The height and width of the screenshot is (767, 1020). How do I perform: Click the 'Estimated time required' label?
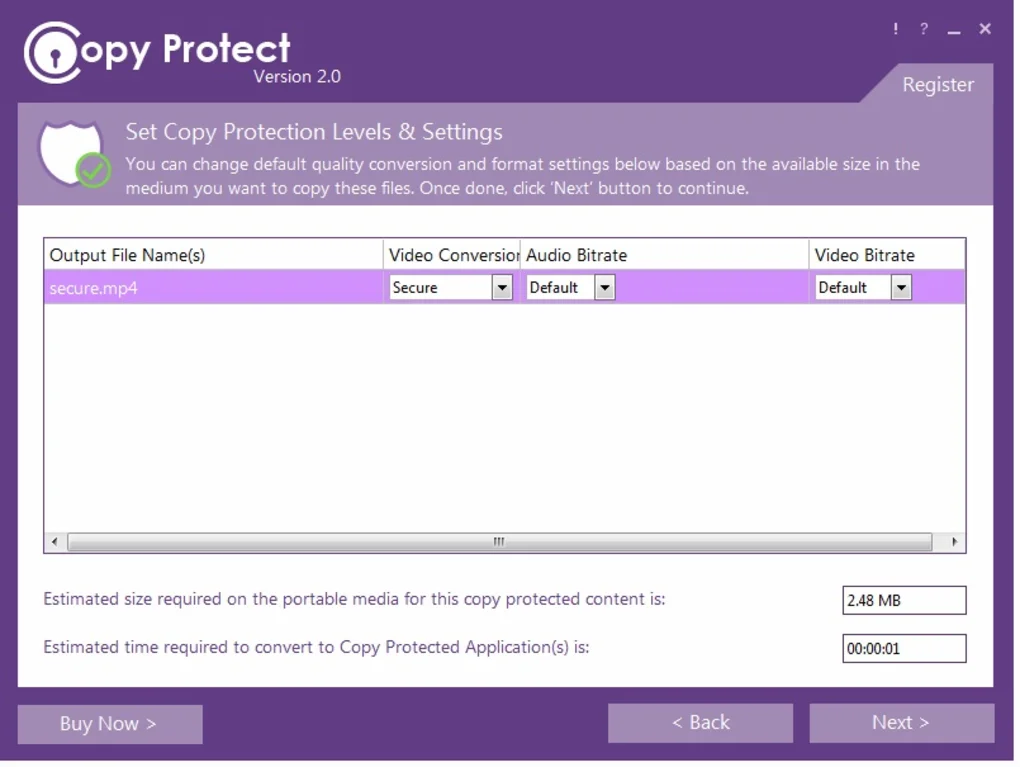pyautogui.click(x=316, y=647)
